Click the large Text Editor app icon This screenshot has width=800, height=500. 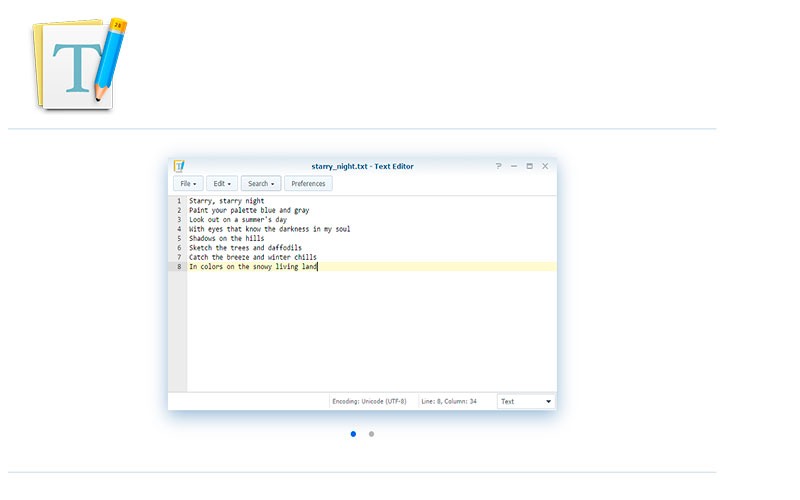pyautogui.click(x=80, y=63)
